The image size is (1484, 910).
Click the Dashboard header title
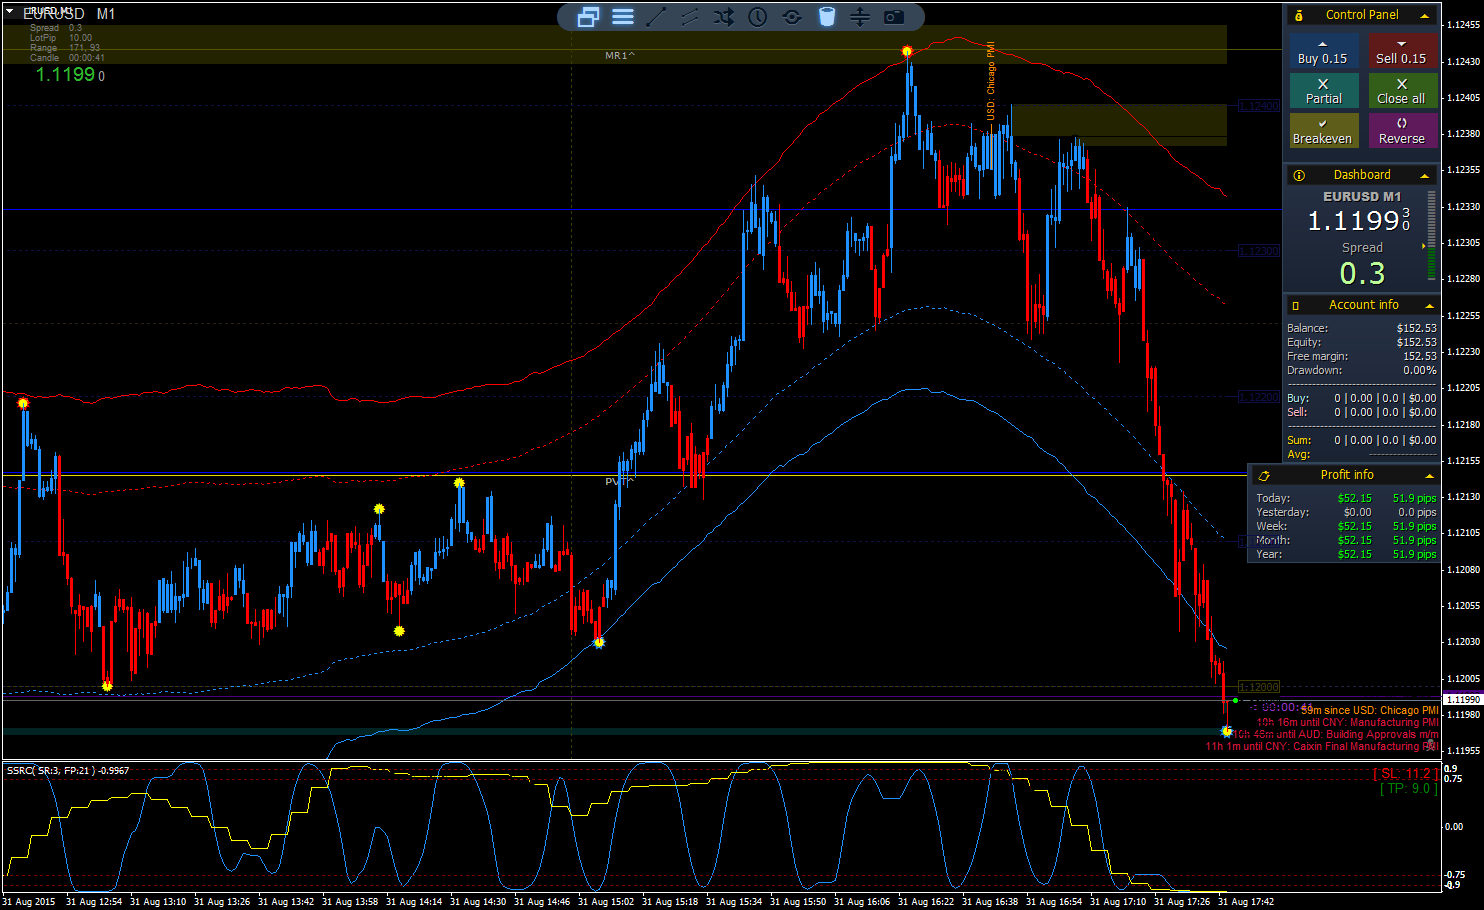pos(1362,175)
